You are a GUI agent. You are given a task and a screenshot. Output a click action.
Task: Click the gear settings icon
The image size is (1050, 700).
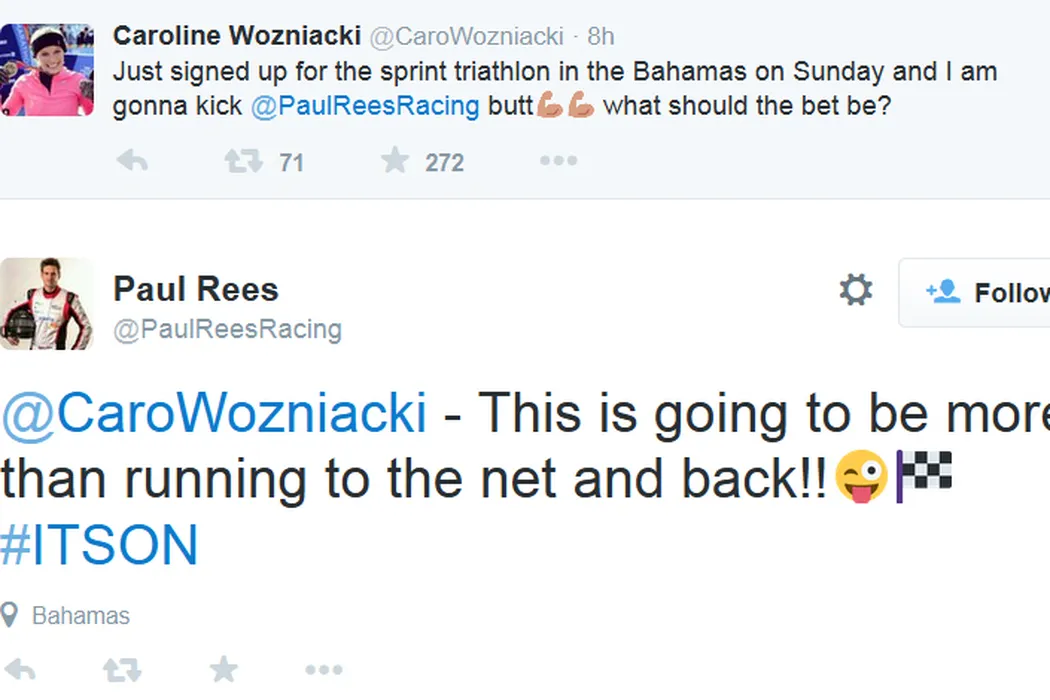click(x=855, y=291)
